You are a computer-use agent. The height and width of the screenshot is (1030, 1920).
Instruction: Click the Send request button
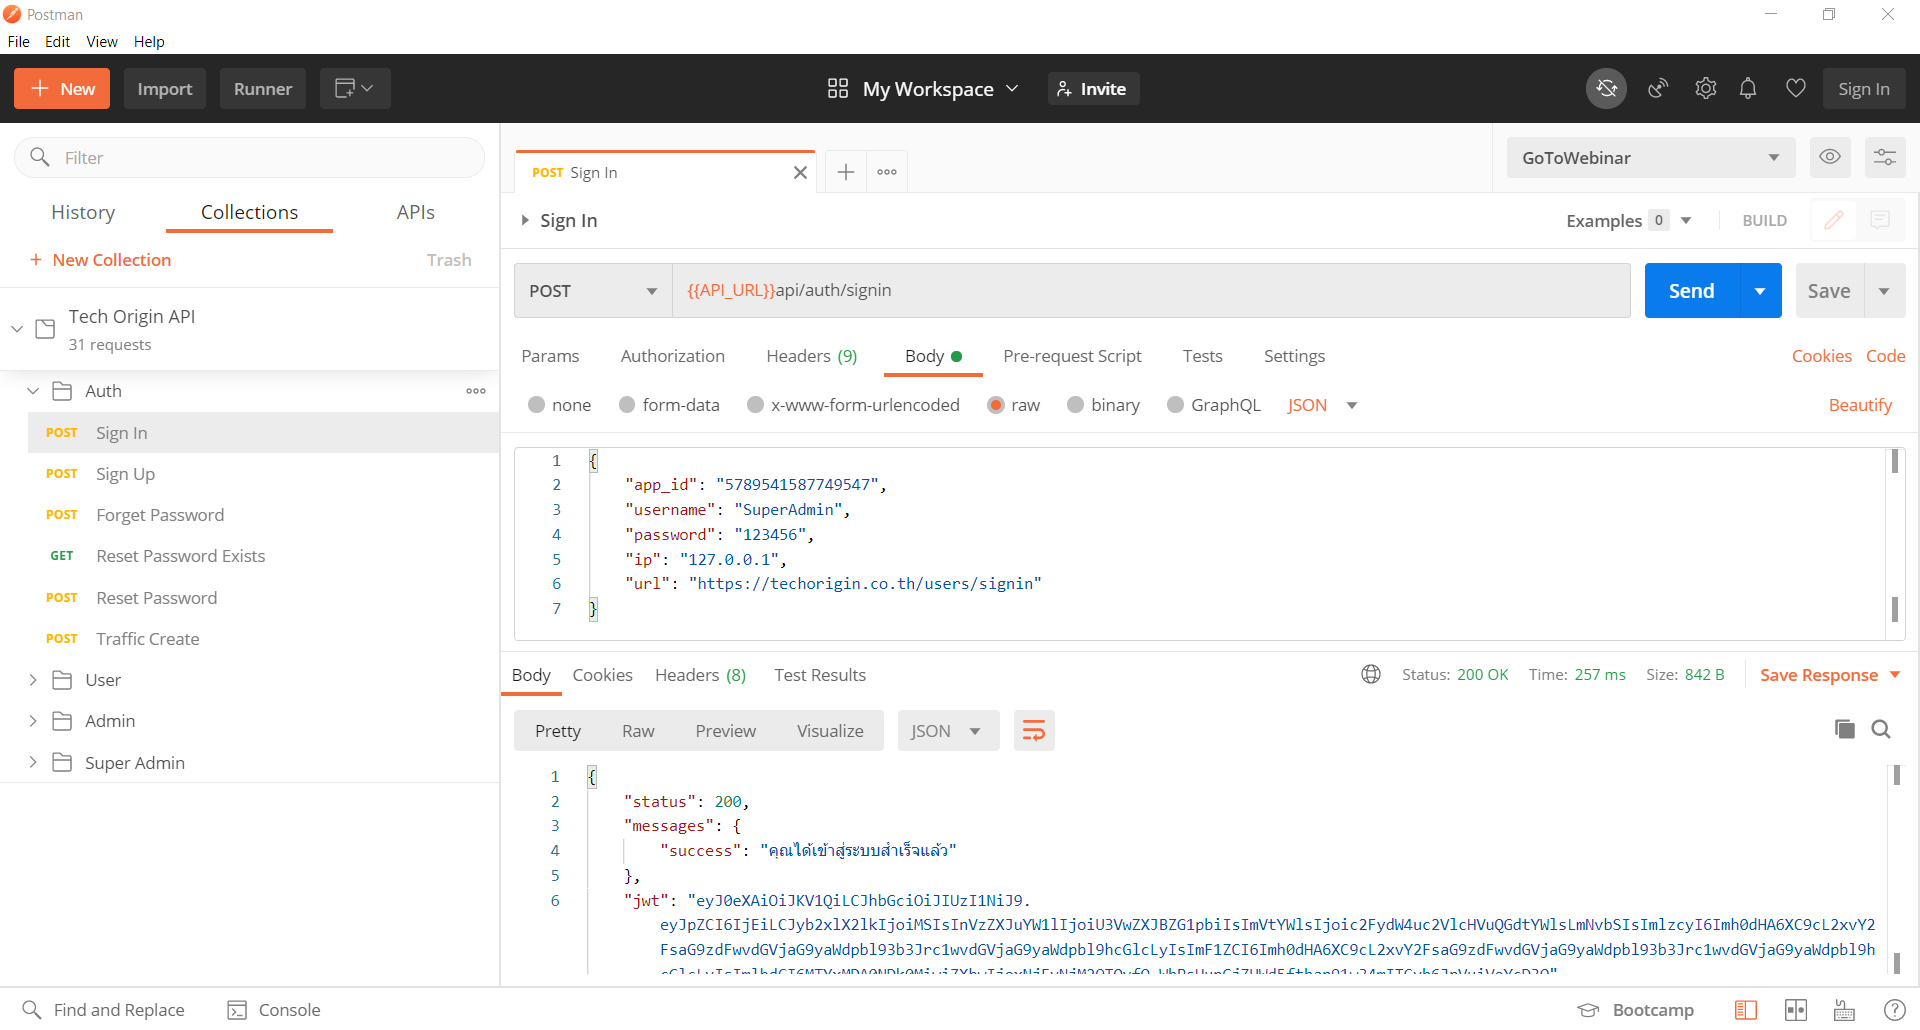(x=1691, y=291)
